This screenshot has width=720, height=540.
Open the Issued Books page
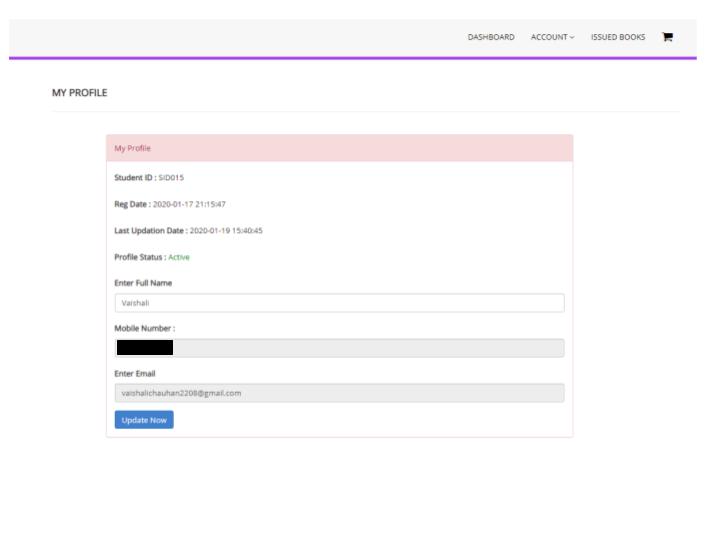pyautogui.click(x=618, y=37)
